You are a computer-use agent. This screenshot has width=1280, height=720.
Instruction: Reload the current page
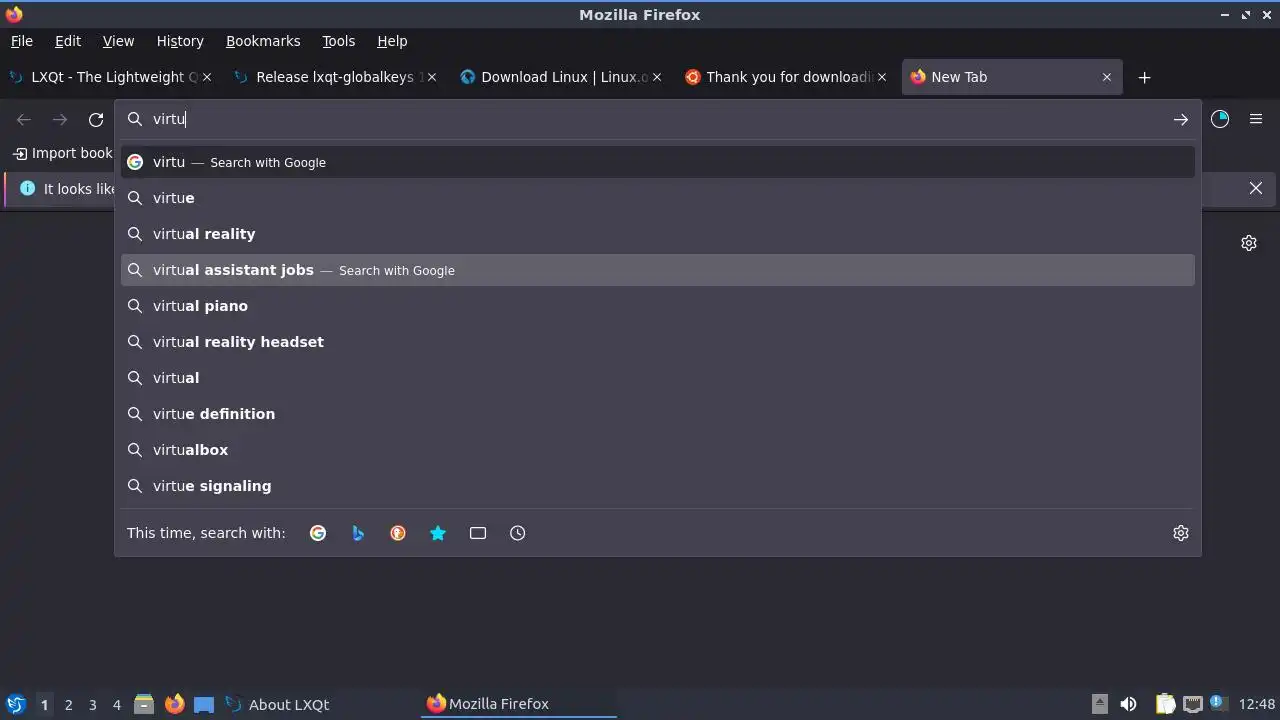point(96,120)
